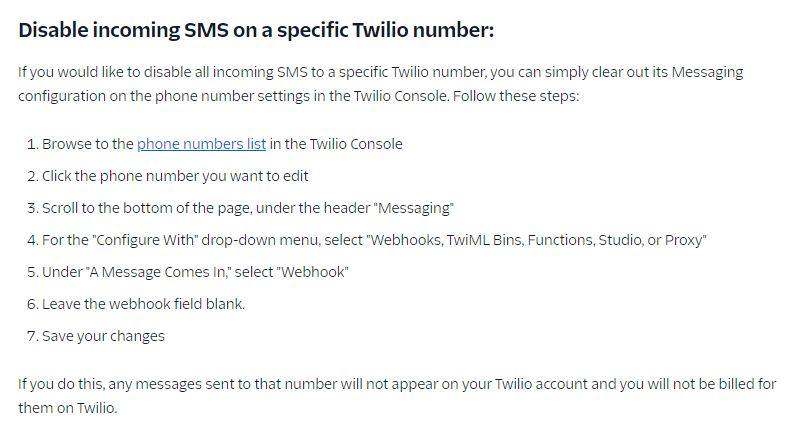Screen dimensions: 791x430
Task: Click step 7 'Save your changes'
Action: click(103, 336)
